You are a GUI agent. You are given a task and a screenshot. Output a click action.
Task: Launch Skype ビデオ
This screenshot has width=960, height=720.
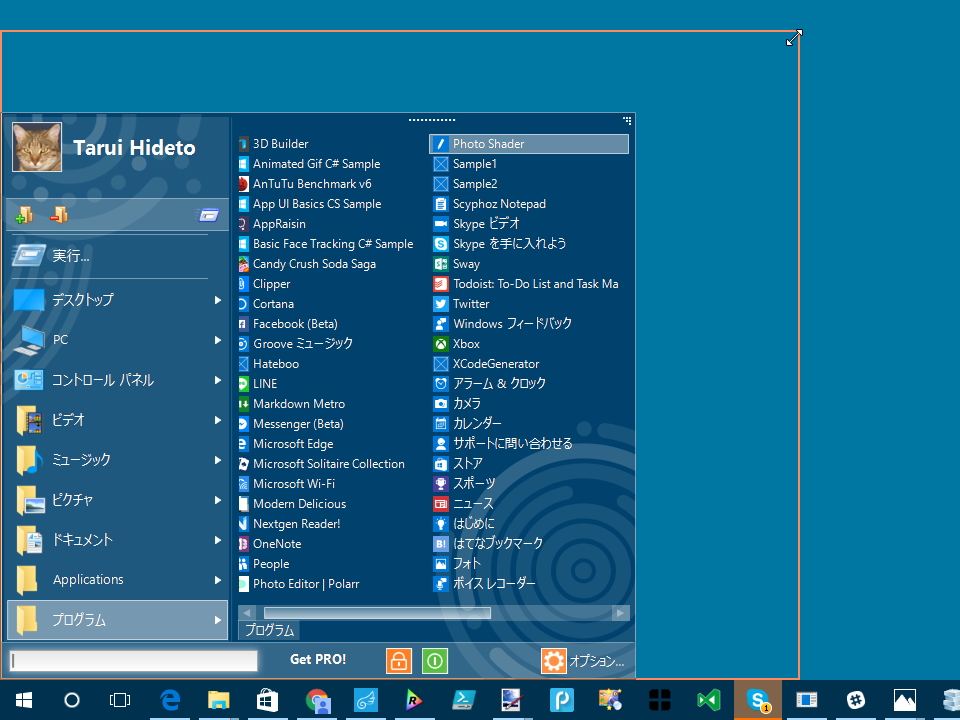(477, 224)
